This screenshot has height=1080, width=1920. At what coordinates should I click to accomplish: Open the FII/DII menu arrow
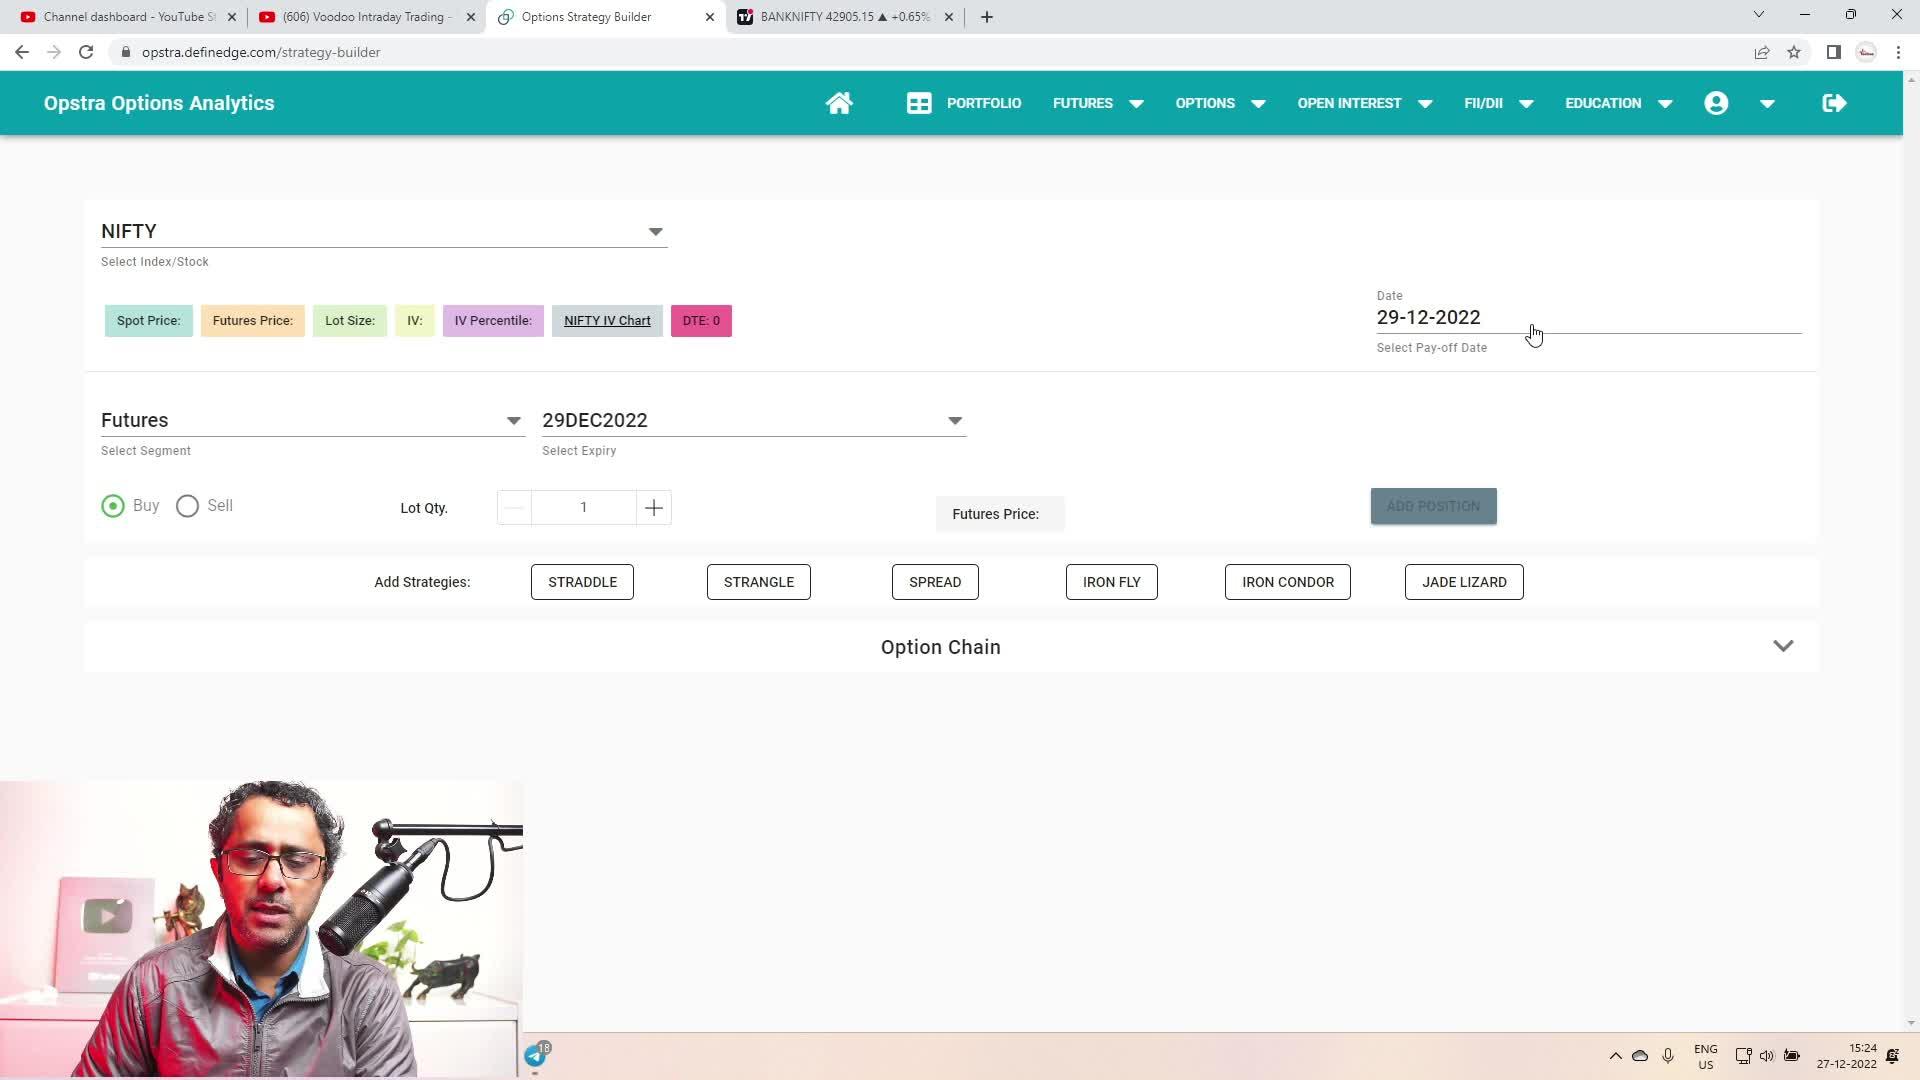(x=1526, y=103)
